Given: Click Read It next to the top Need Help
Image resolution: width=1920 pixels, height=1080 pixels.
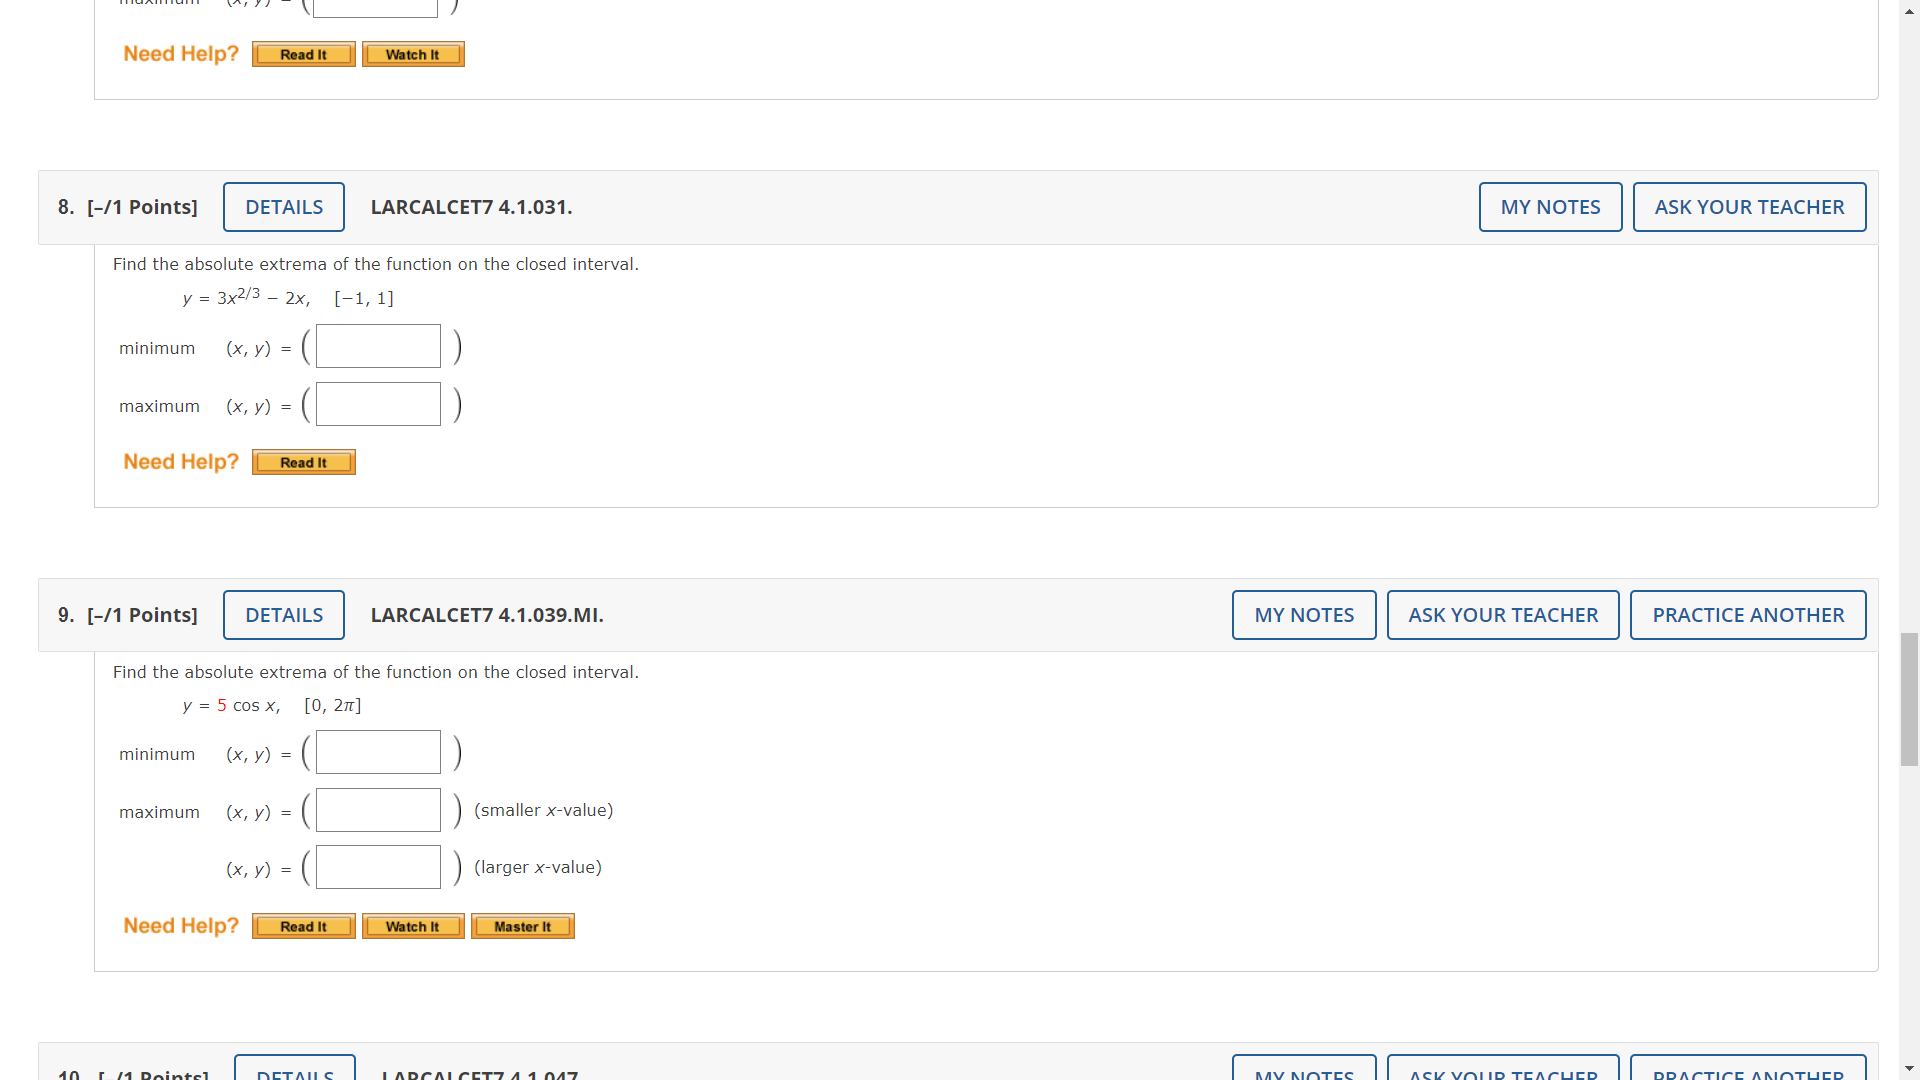Looking at the screenshot, I should click(x=303, y=54).
